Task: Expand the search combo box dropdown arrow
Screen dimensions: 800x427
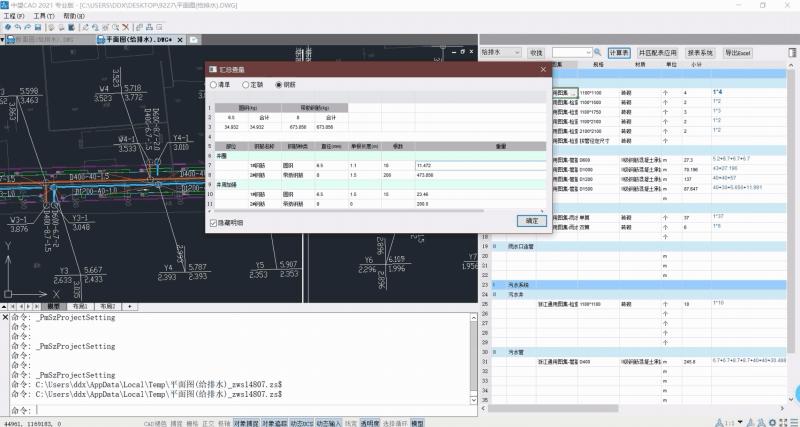Action: click(x=589, y=52)
